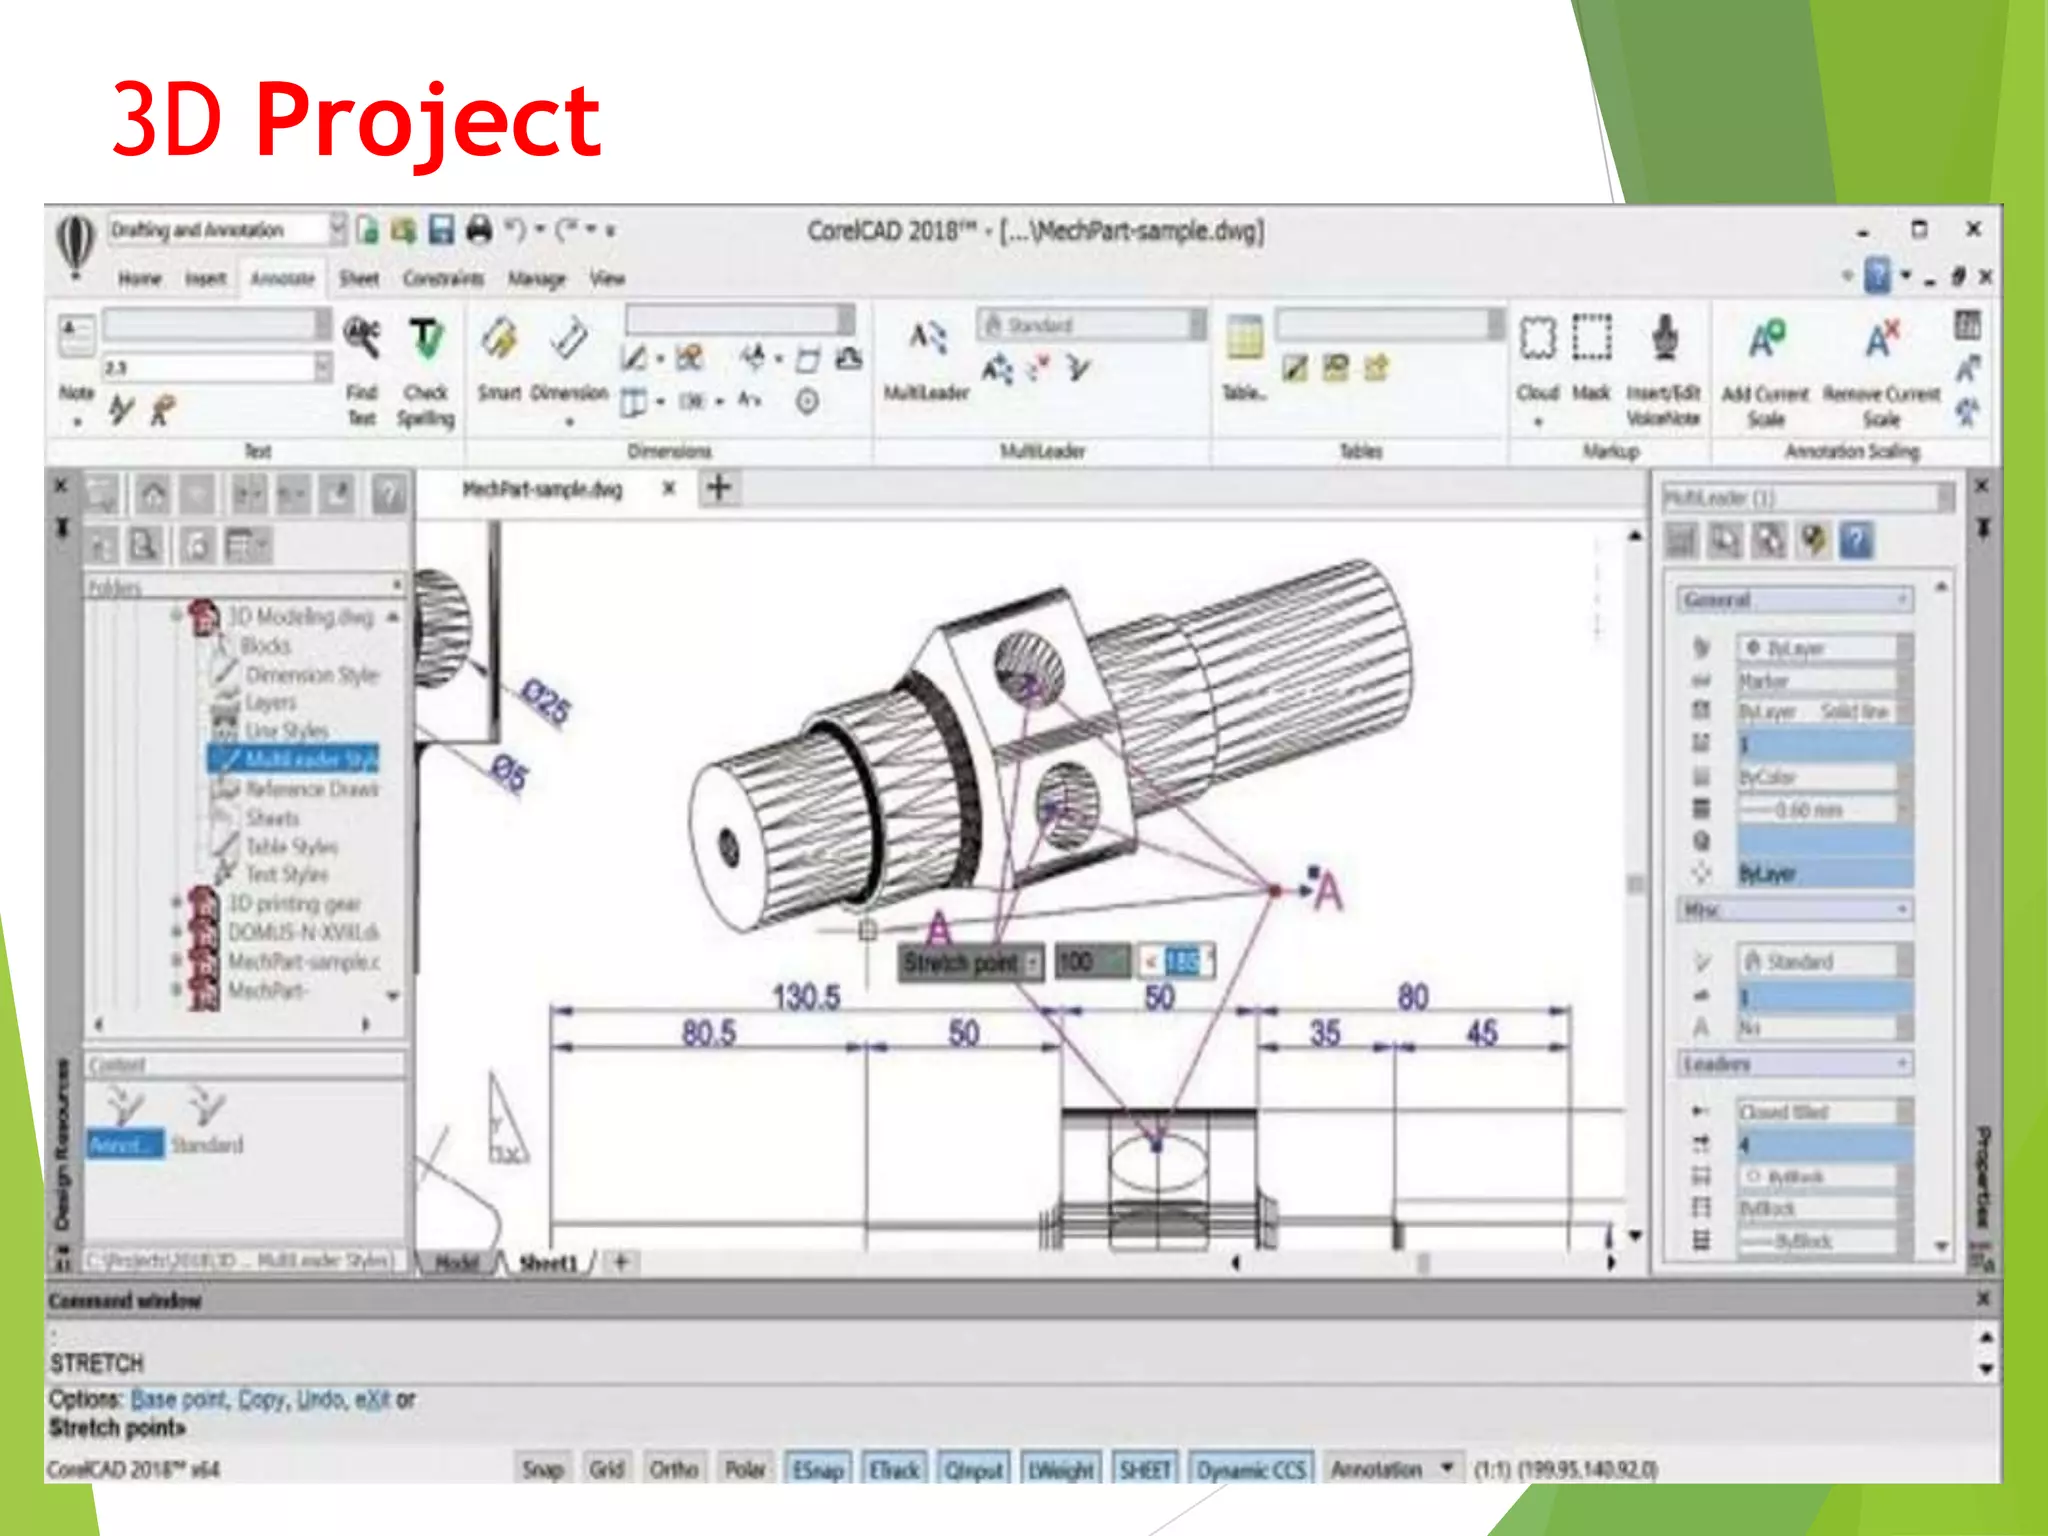This screenshot has width=2048, height=1536.
Task: Click the Undo command option link
Action: (320, 1399)
